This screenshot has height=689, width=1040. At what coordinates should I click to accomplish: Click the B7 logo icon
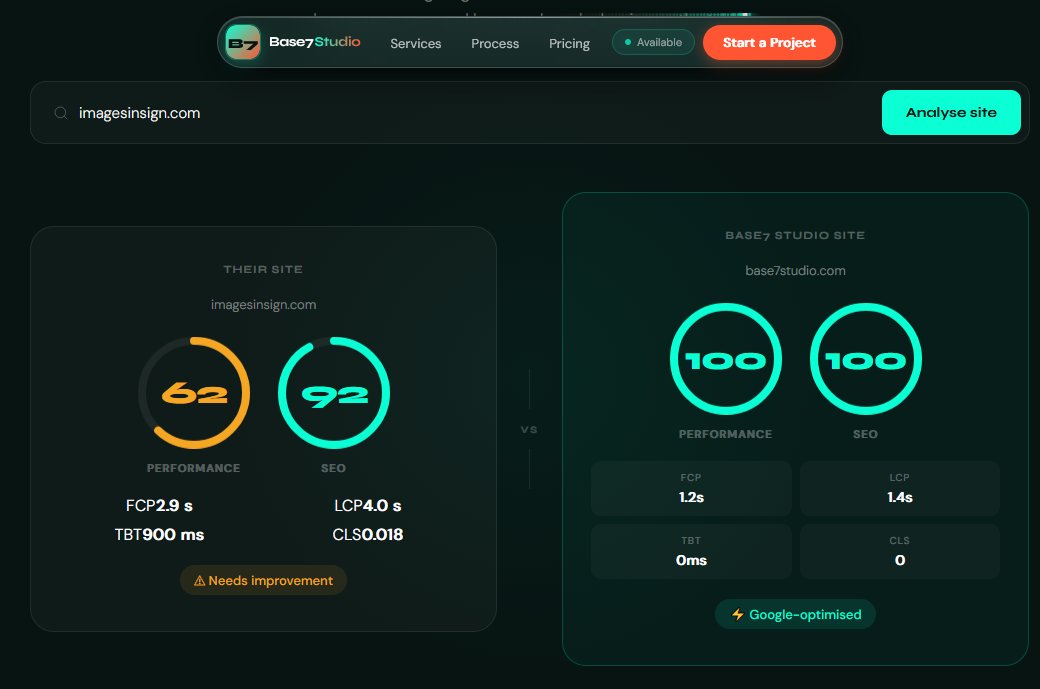pyautogui.click(x=243, y=42)
